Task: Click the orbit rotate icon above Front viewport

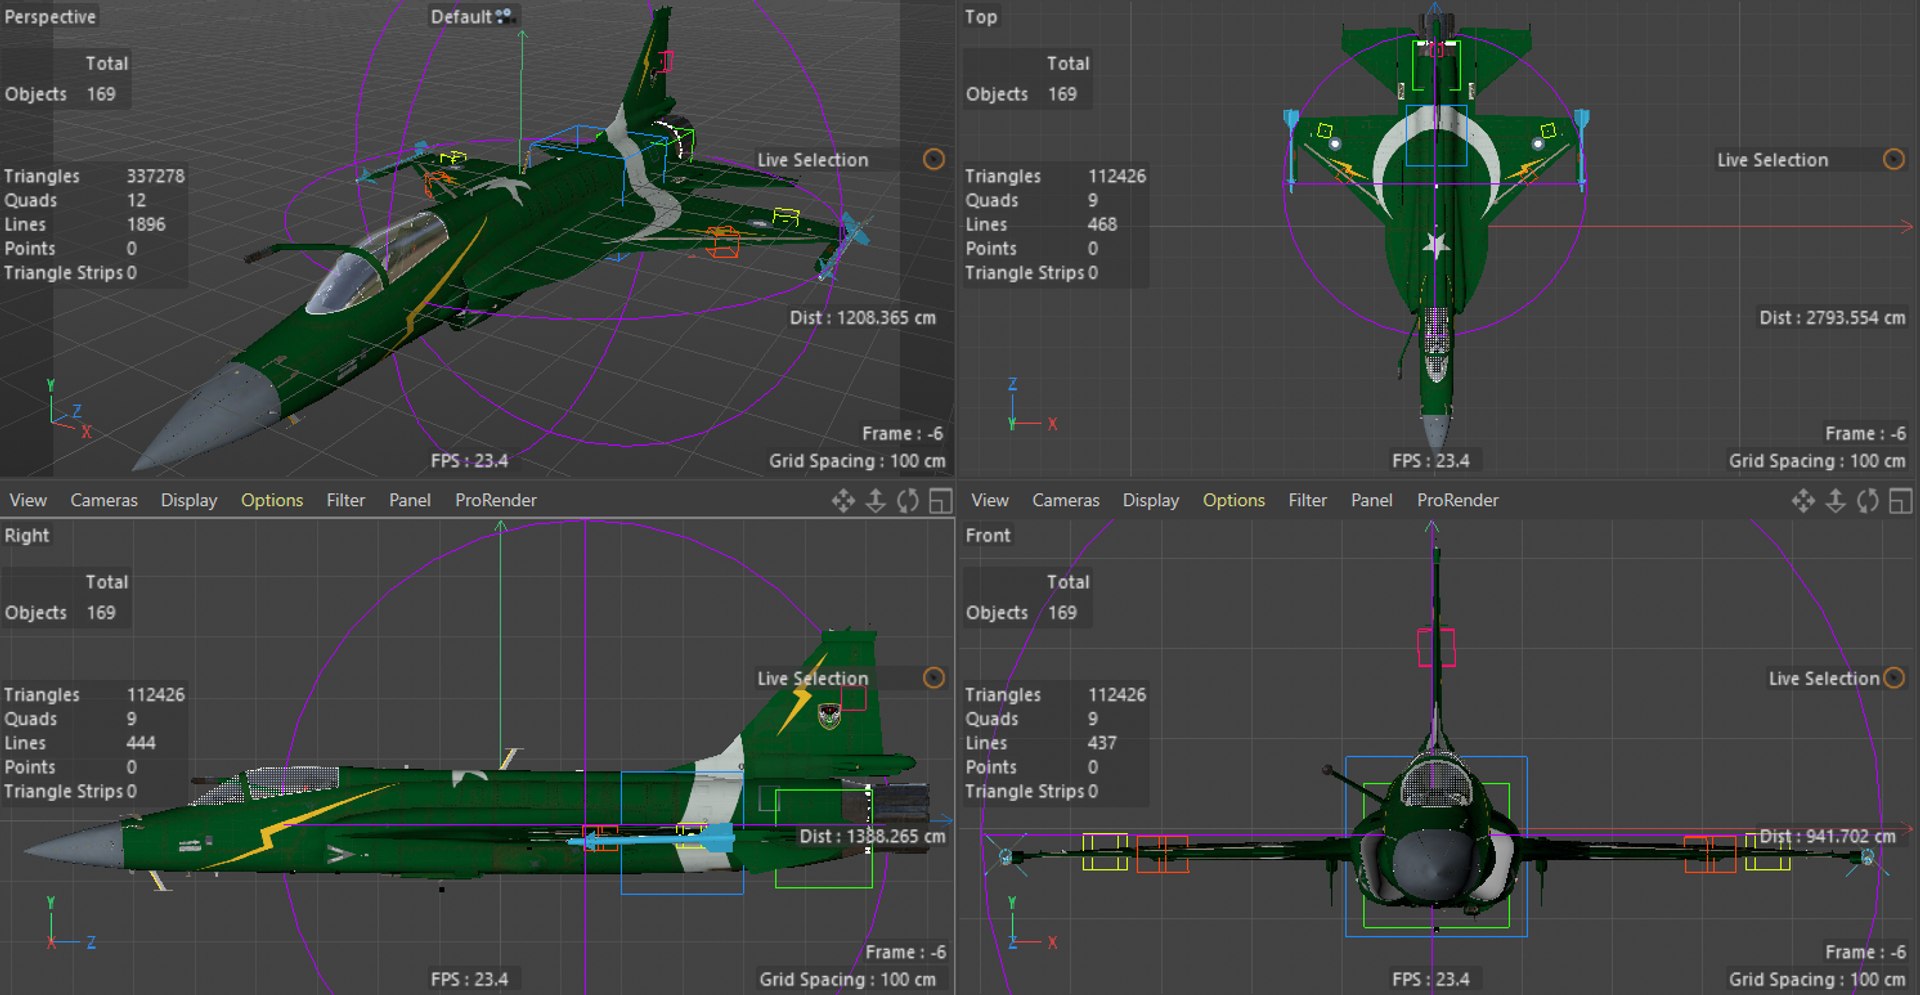Action: [1868, 501]
